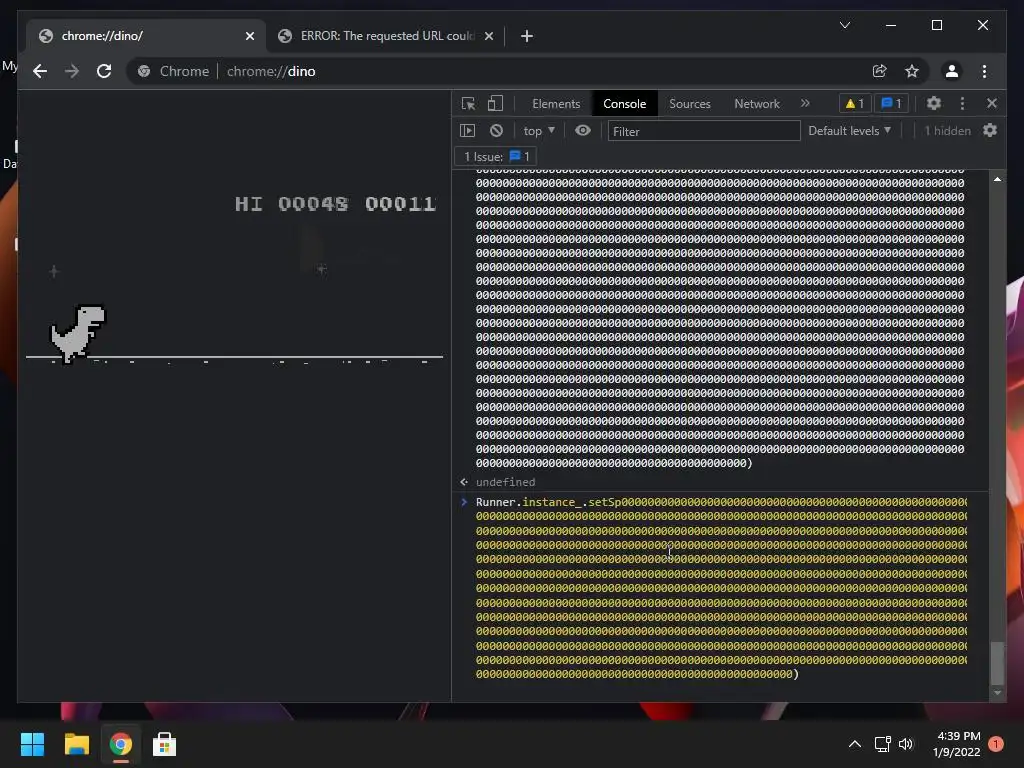Image resolution: width=1024 pixels, height=768 pixels.
Task: Click the console scrollbar down arrow
Action: pyautogui.click(x=997, y=693)
